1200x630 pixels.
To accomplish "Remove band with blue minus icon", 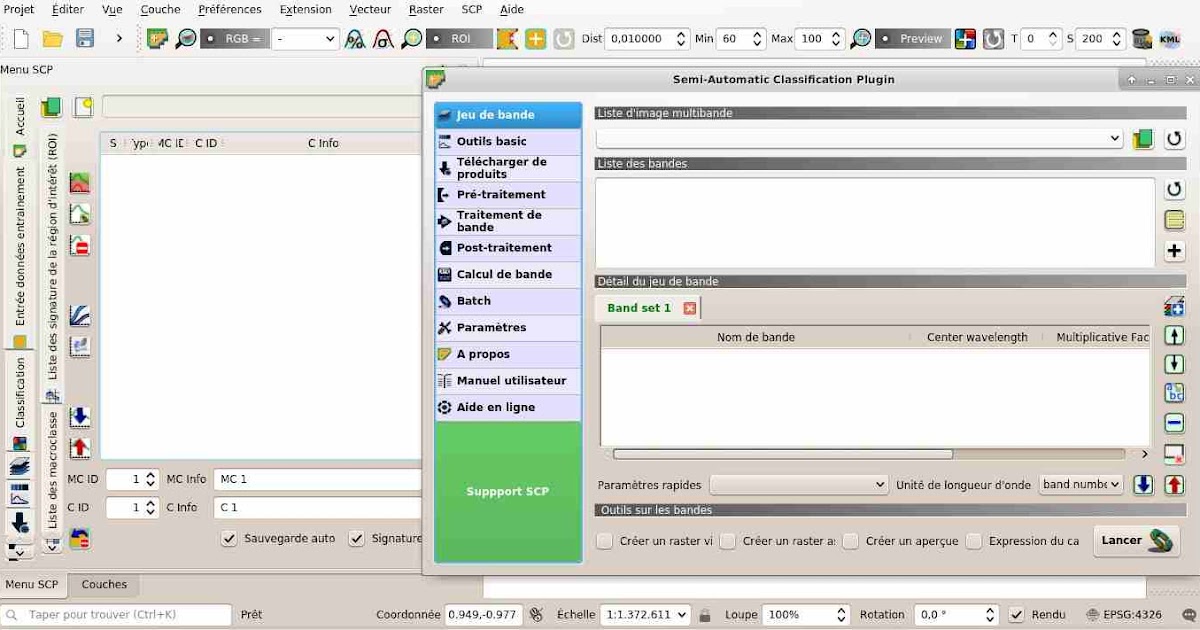I will 1175,422.
